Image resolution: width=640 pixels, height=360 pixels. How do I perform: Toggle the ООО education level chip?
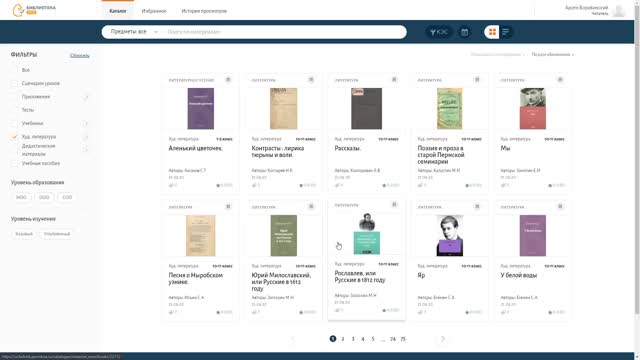coord(44,197)
